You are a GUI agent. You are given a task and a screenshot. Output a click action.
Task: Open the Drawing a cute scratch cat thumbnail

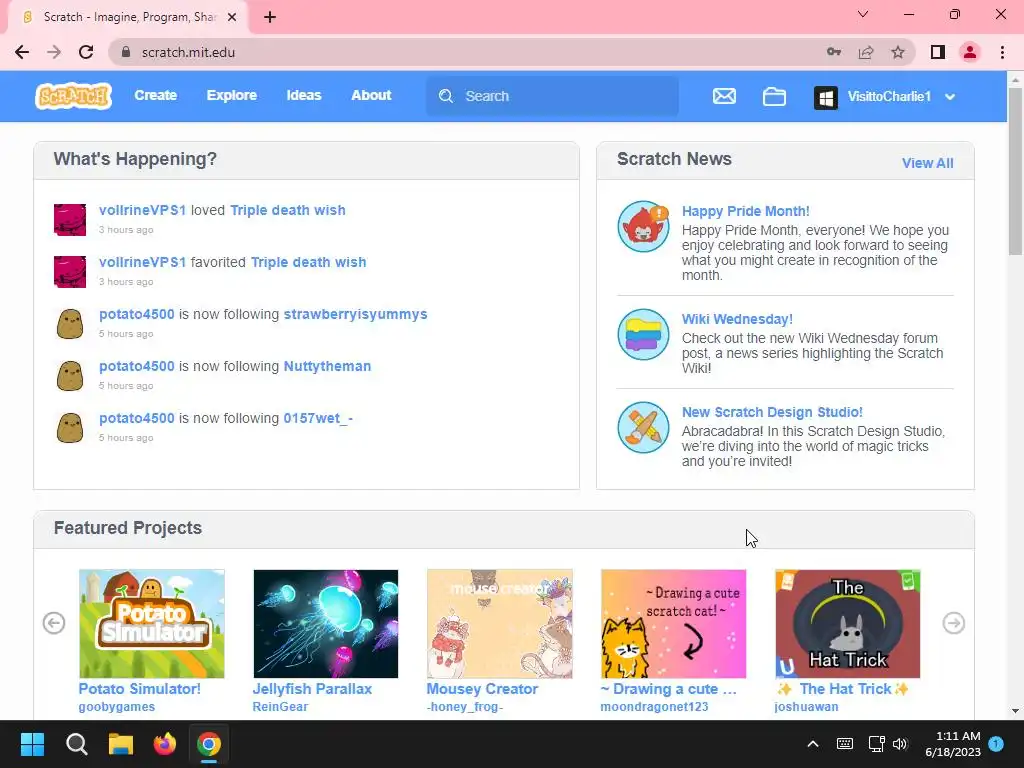(x=673, y=624)
